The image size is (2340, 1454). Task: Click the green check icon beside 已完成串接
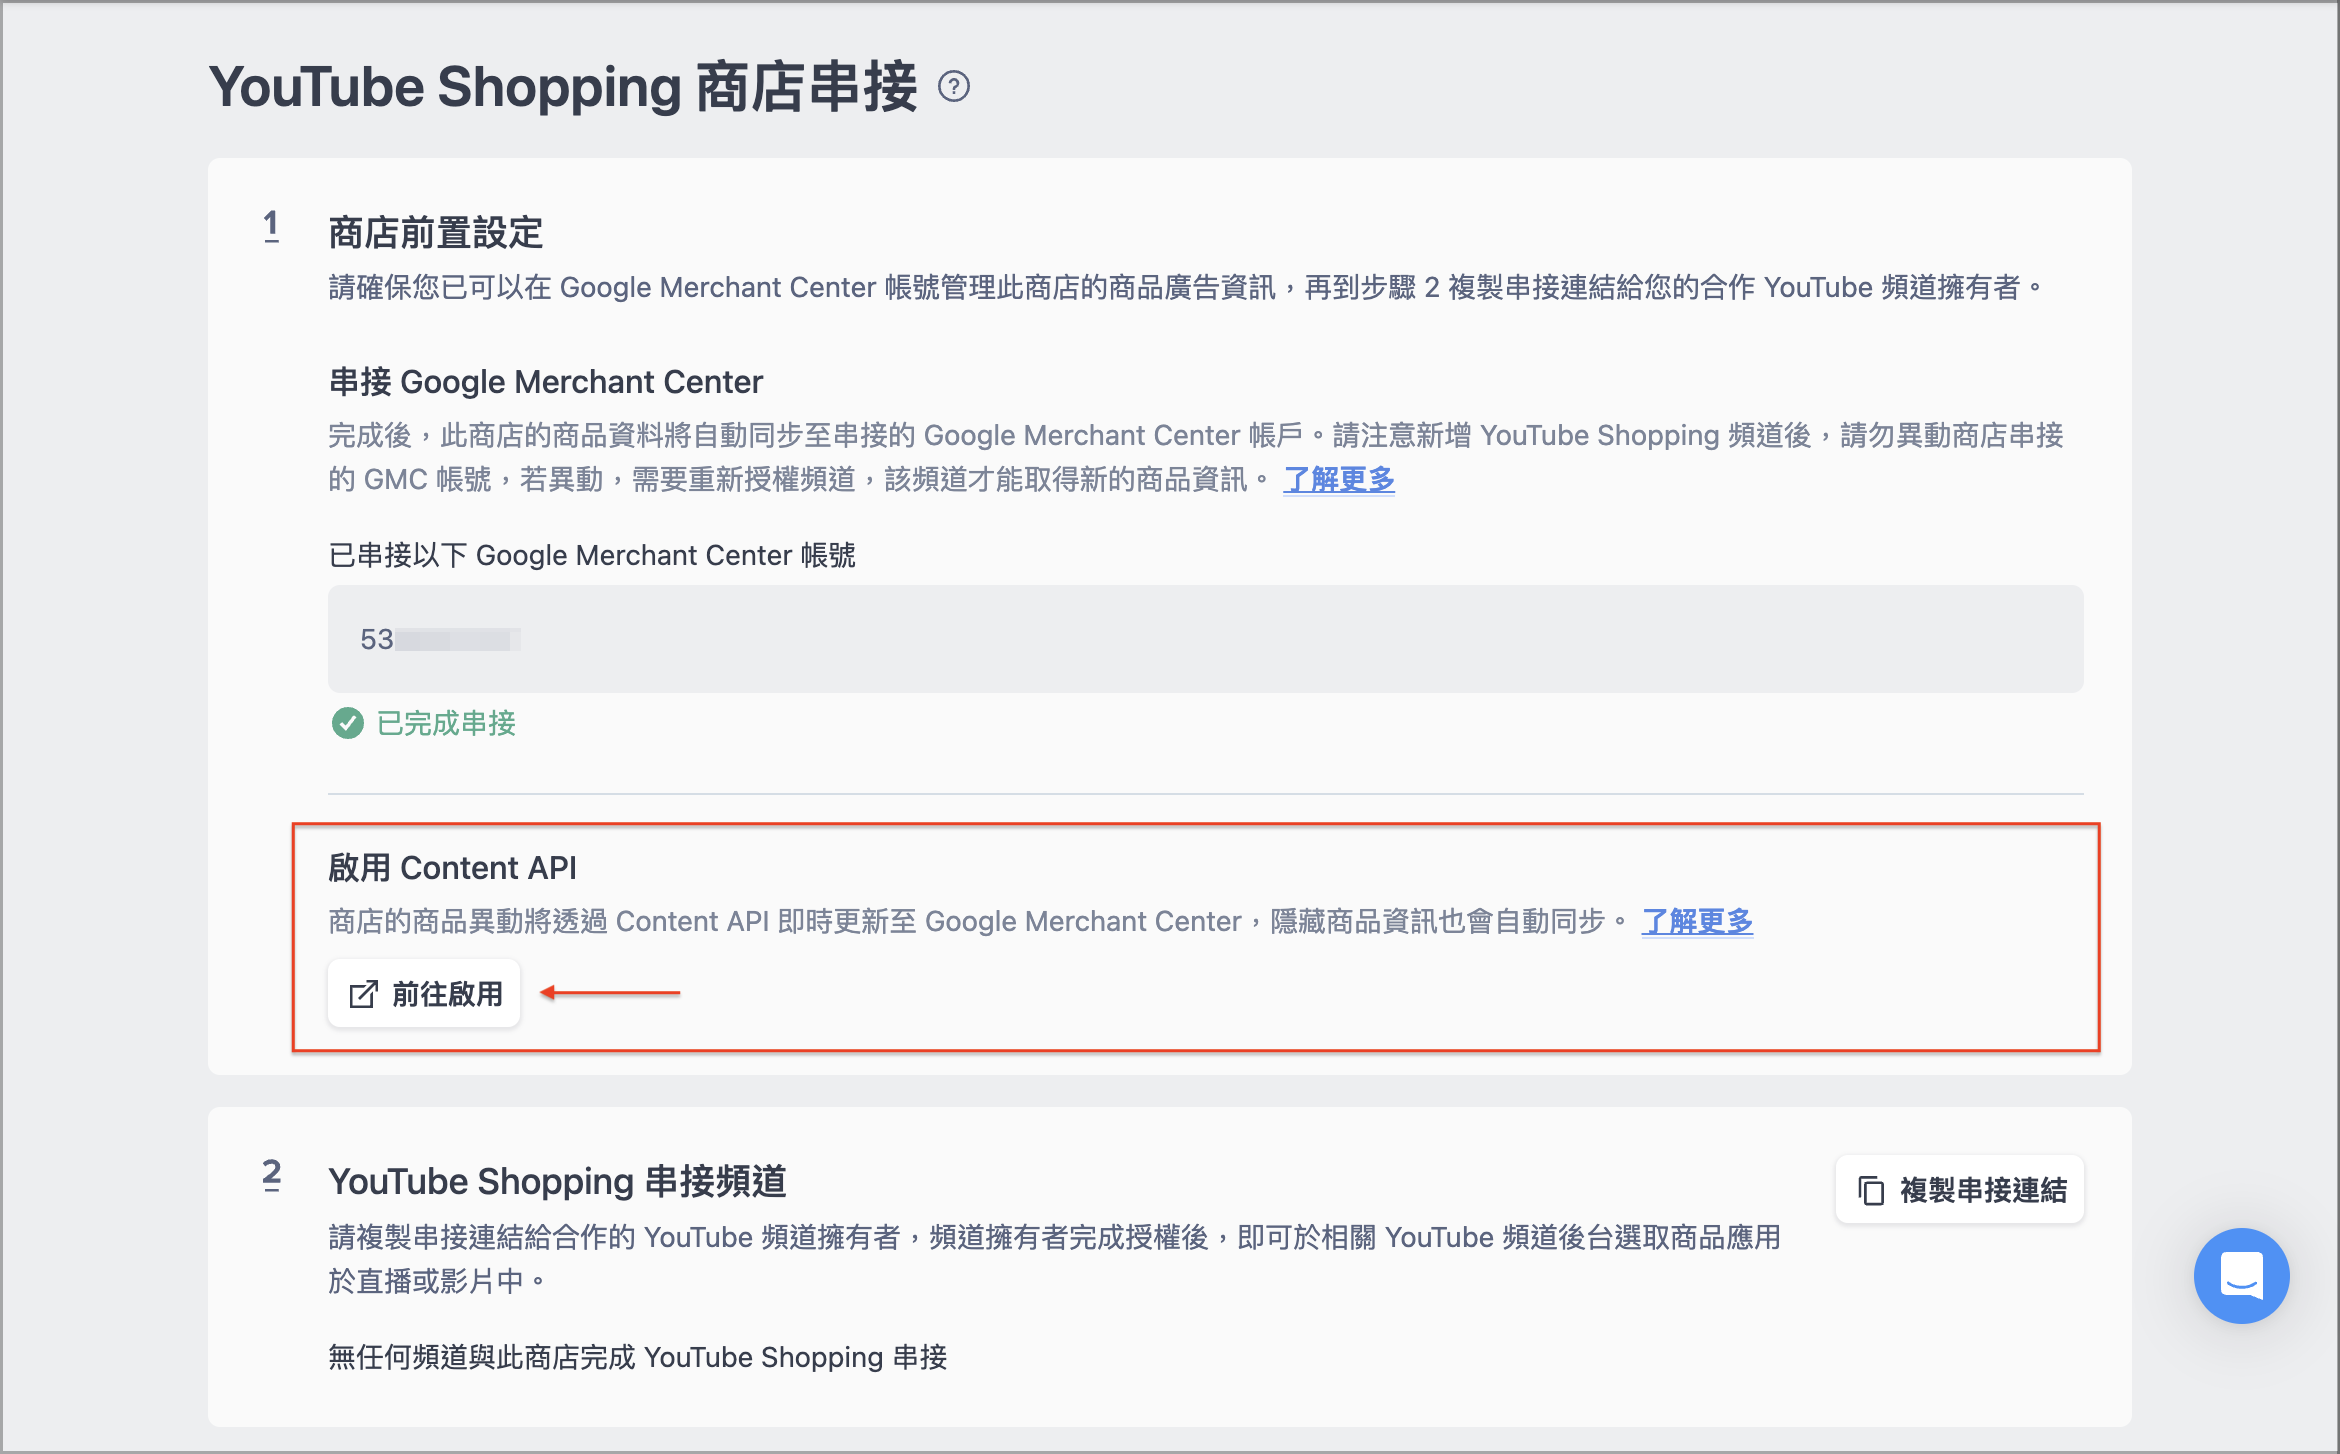click(x=347, y=723)
